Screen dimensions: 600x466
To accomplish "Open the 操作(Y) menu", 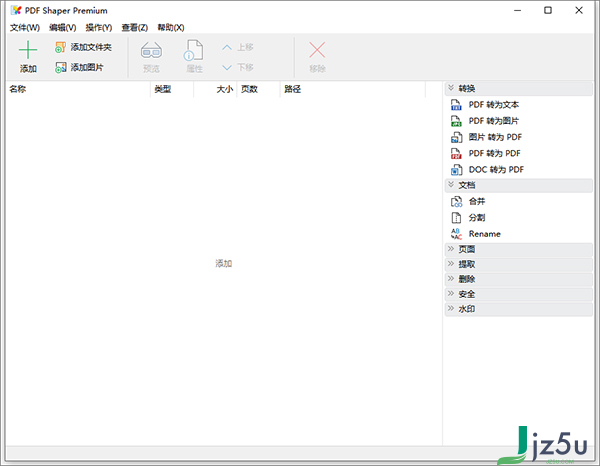I will click(99, 28).
